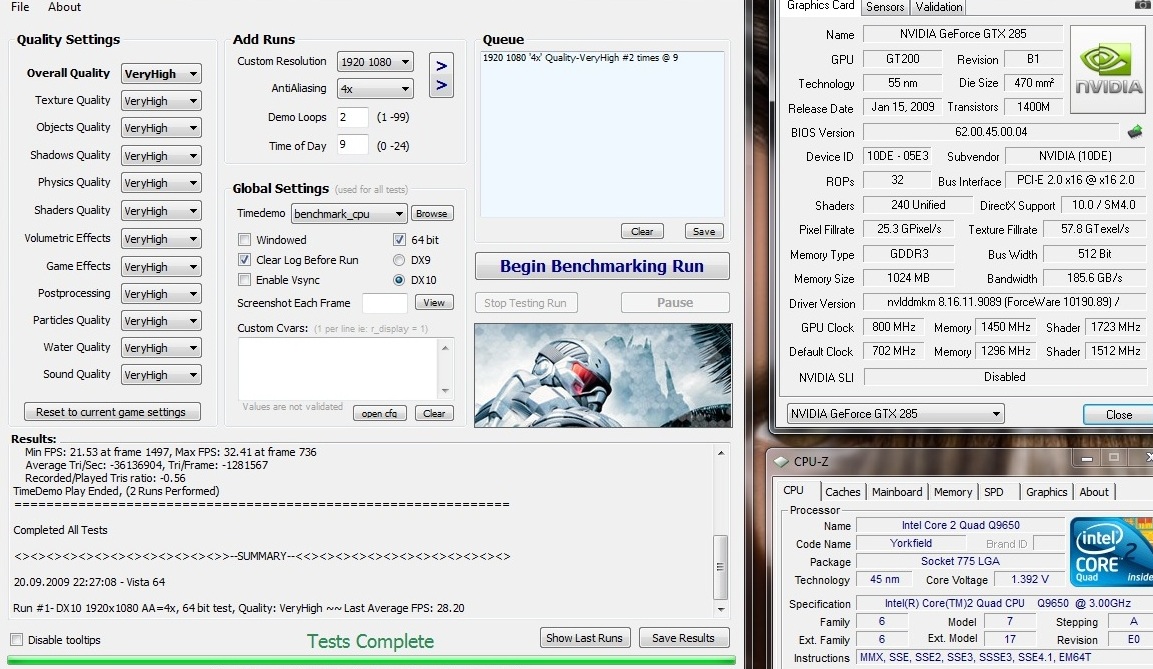Viewport: 1153px width, 669px height.
Task: Switch to CPU-Z SPD tab
Action: (993, 492)
